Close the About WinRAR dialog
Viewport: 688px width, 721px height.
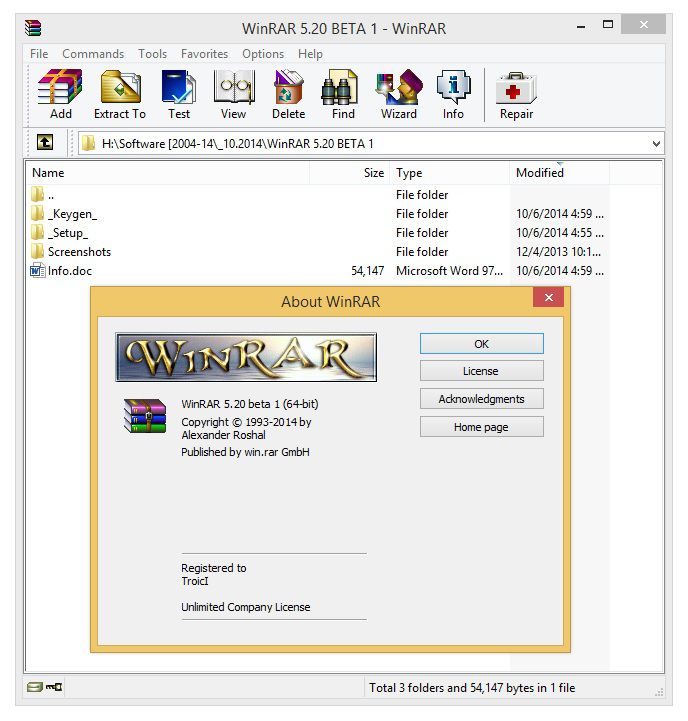coord(549,297)
